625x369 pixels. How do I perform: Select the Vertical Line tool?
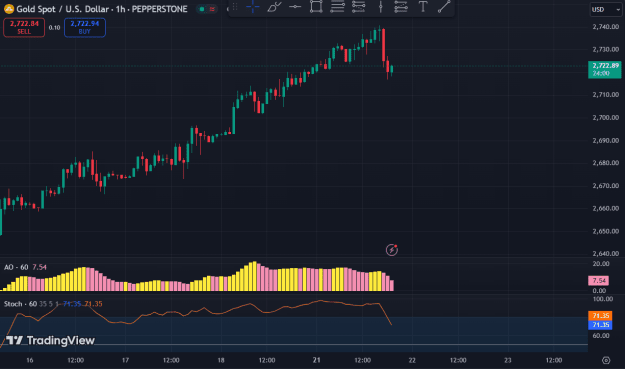tap(380, 7)
